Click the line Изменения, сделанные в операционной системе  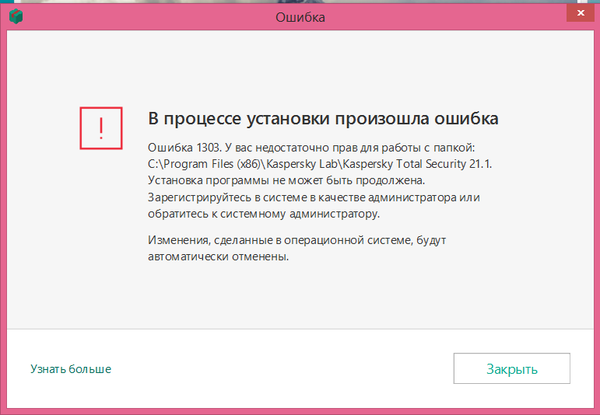coord(297,240)
